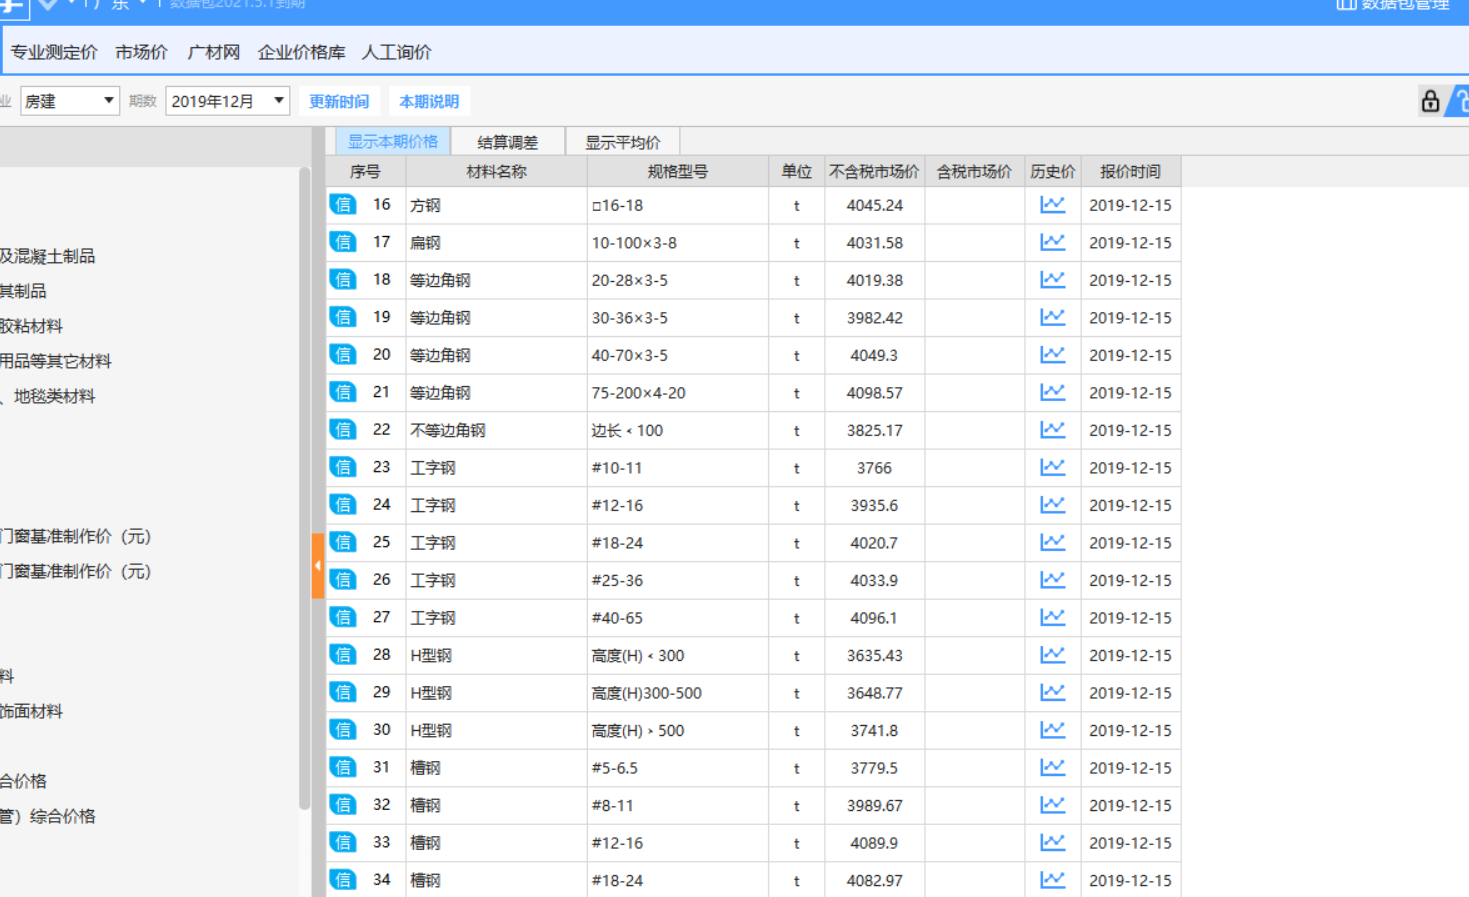
Task: Switch to 人工询价 tab
Action: [397, 52]
